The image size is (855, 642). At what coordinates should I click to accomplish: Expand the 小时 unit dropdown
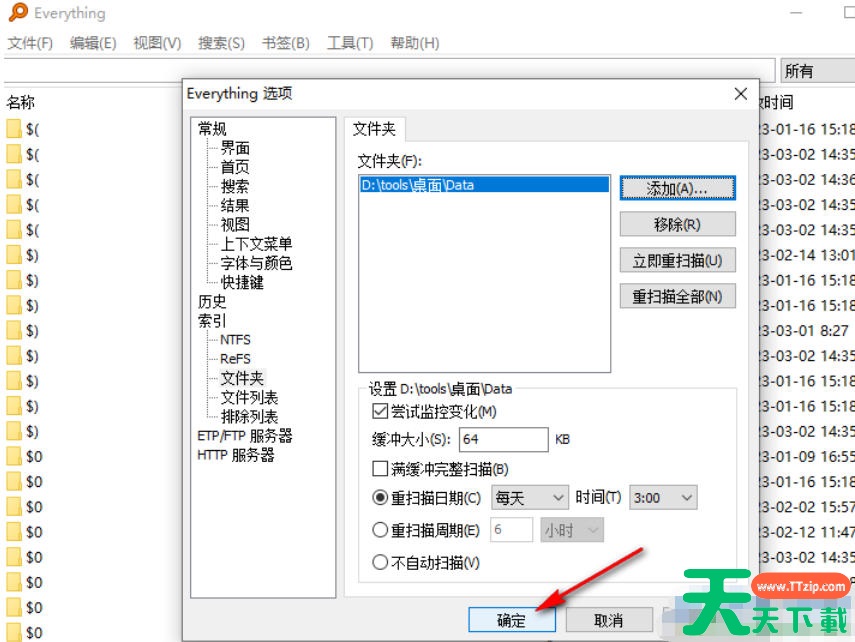pyautogui.click(x=571, y=530)
